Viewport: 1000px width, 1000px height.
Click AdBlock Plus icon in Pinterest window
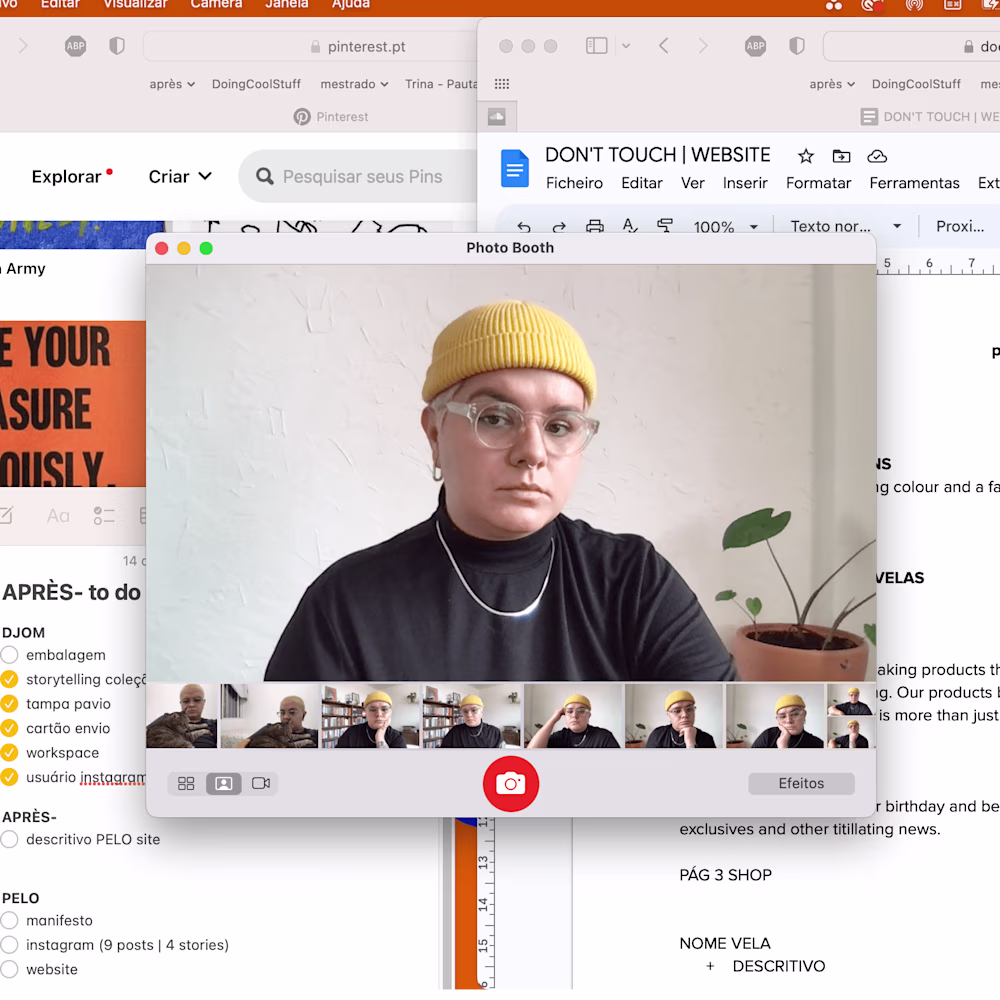click(75, 46)
